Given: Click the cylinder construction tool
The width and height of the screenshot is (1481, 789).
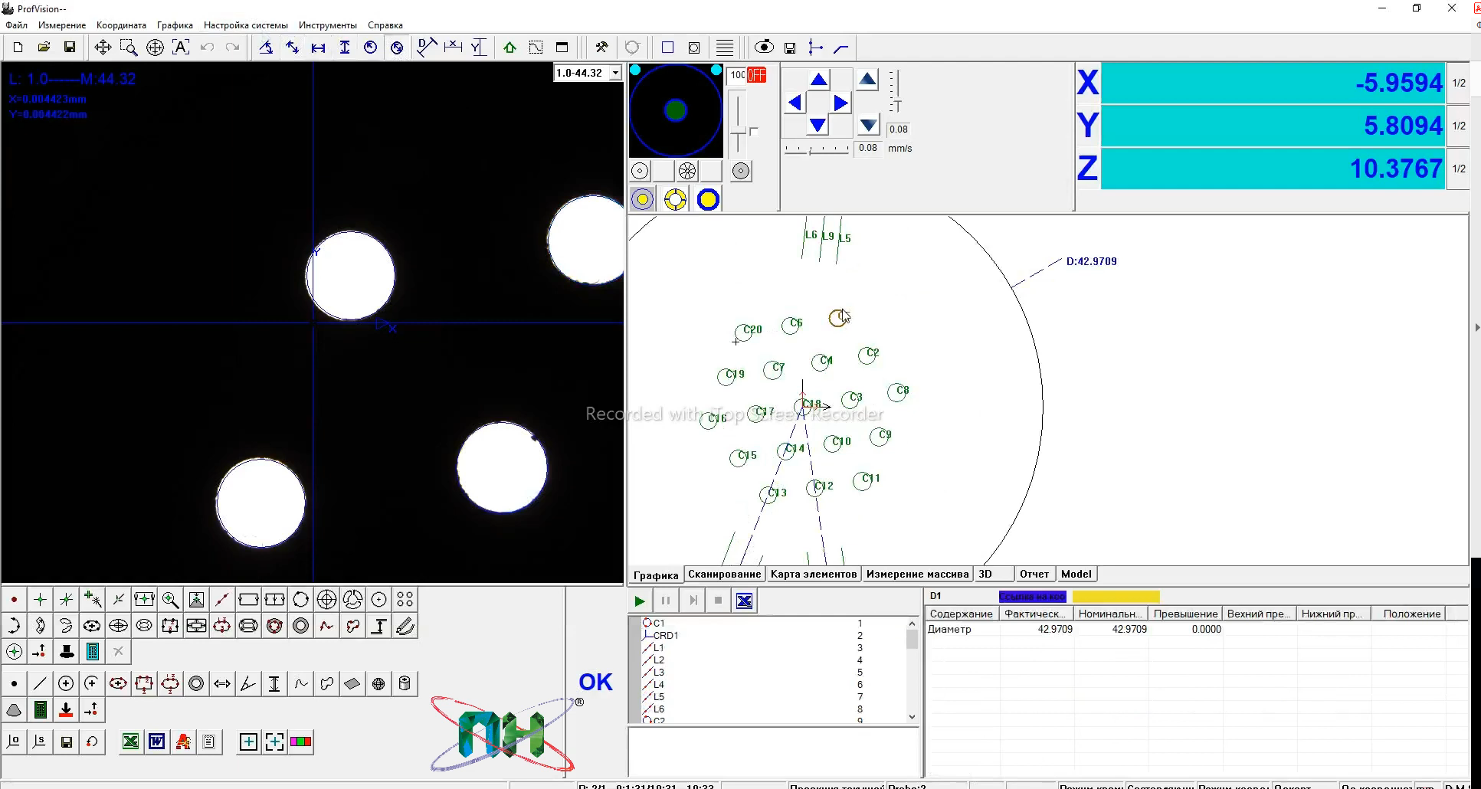Looking at the screenshot, I should click(x=404, y=684).
